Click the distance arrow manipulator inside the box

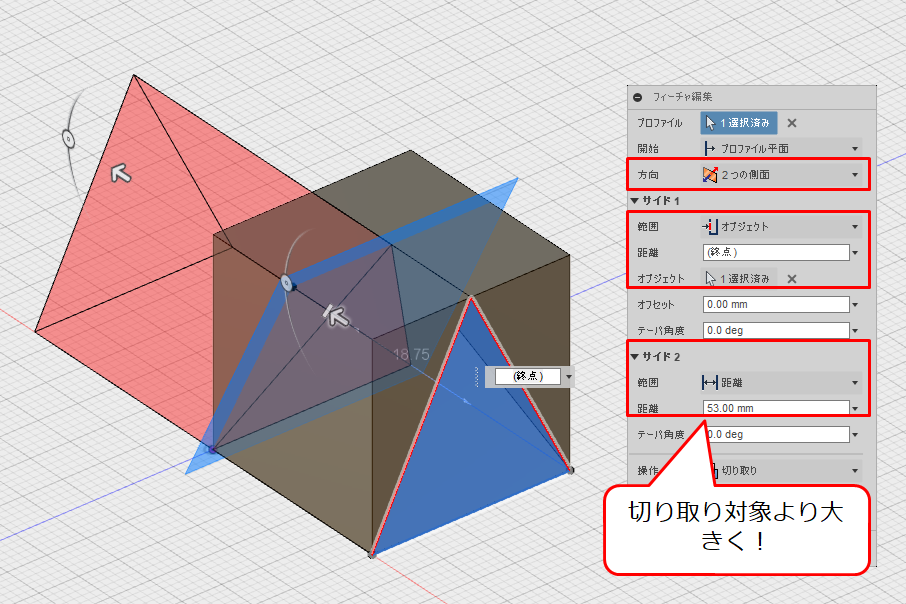(336, 316)
